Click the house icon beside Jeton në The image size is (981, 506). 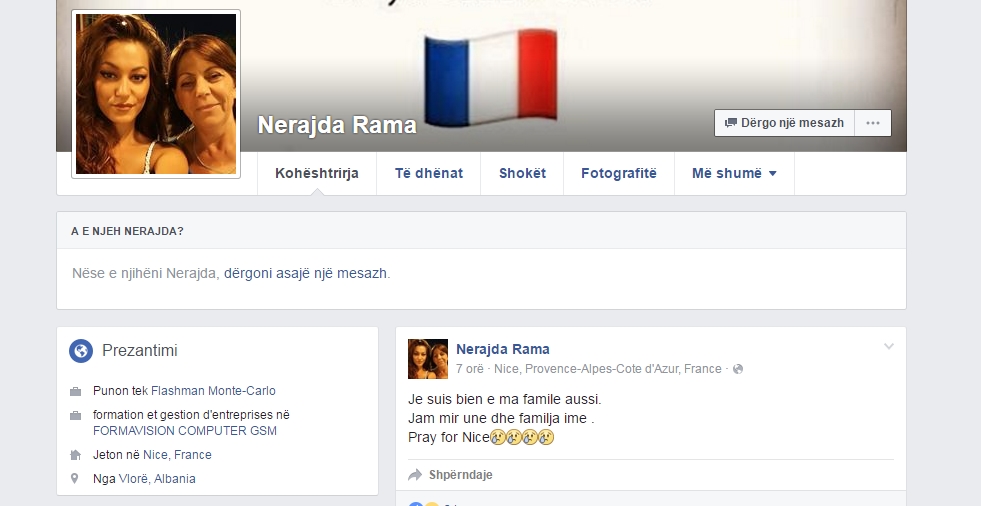tap(75, 455)
